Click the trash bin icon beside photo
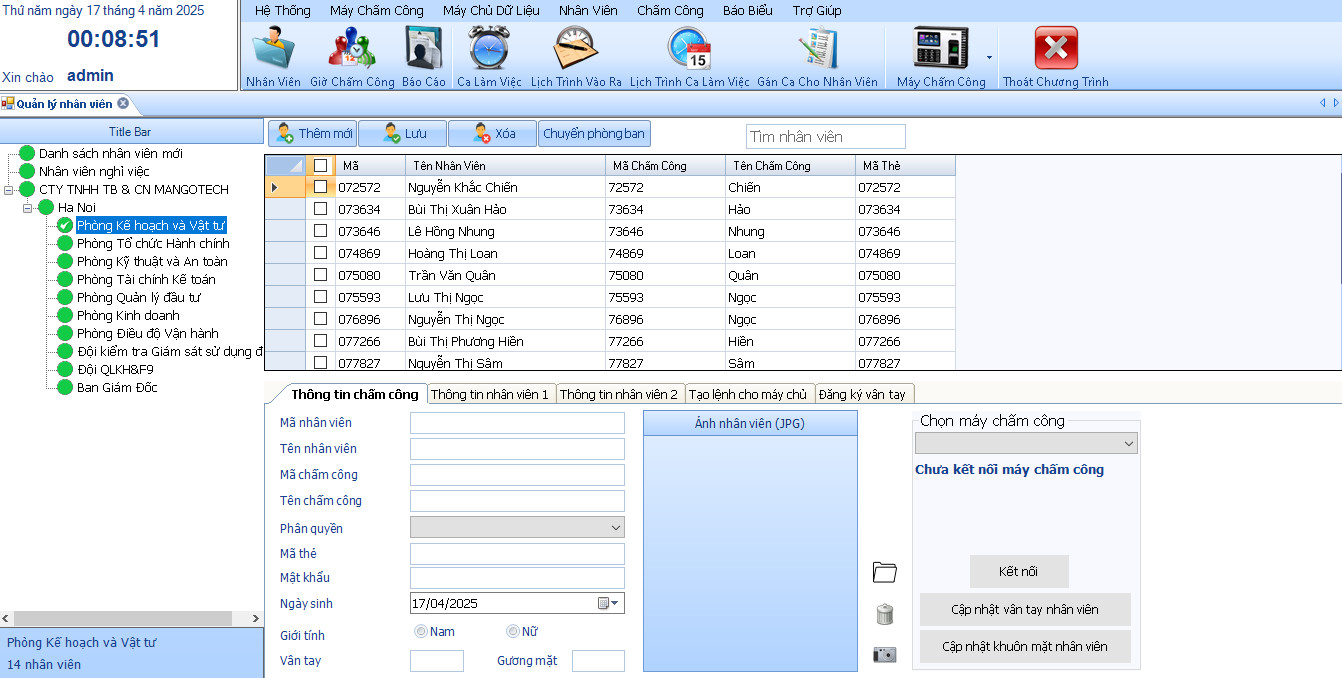 884,614
